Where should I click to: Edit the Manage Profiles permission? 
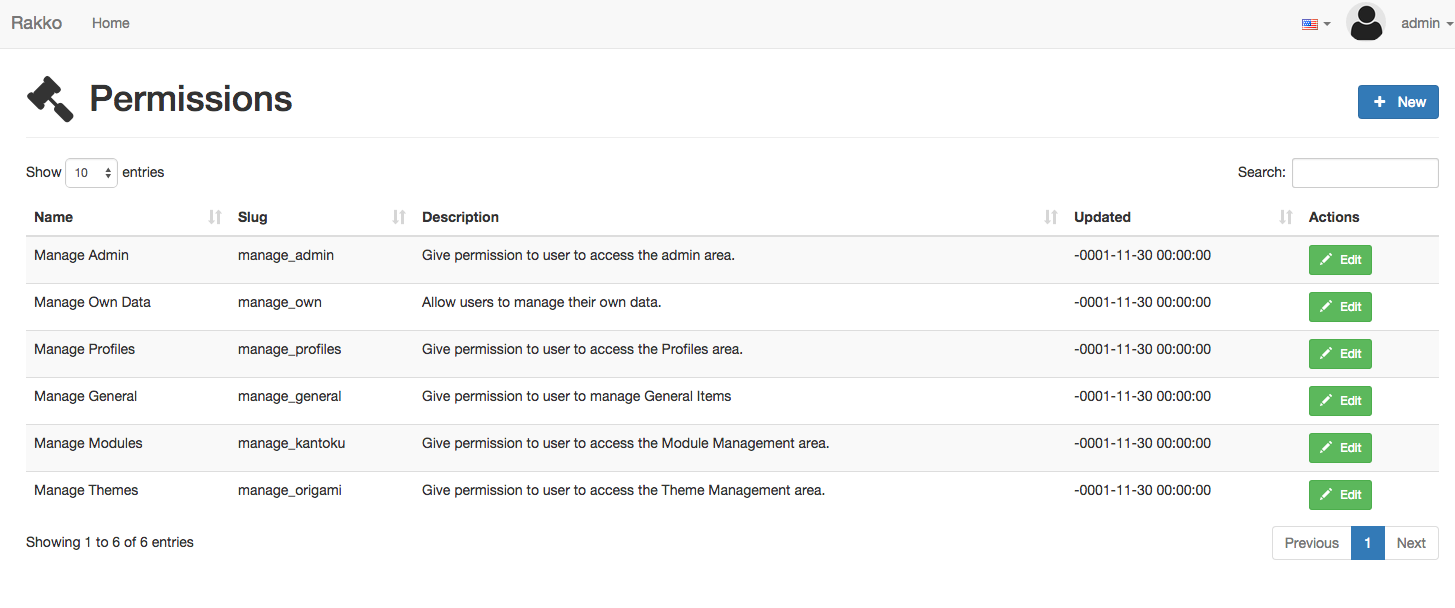tap(1340, 354)
